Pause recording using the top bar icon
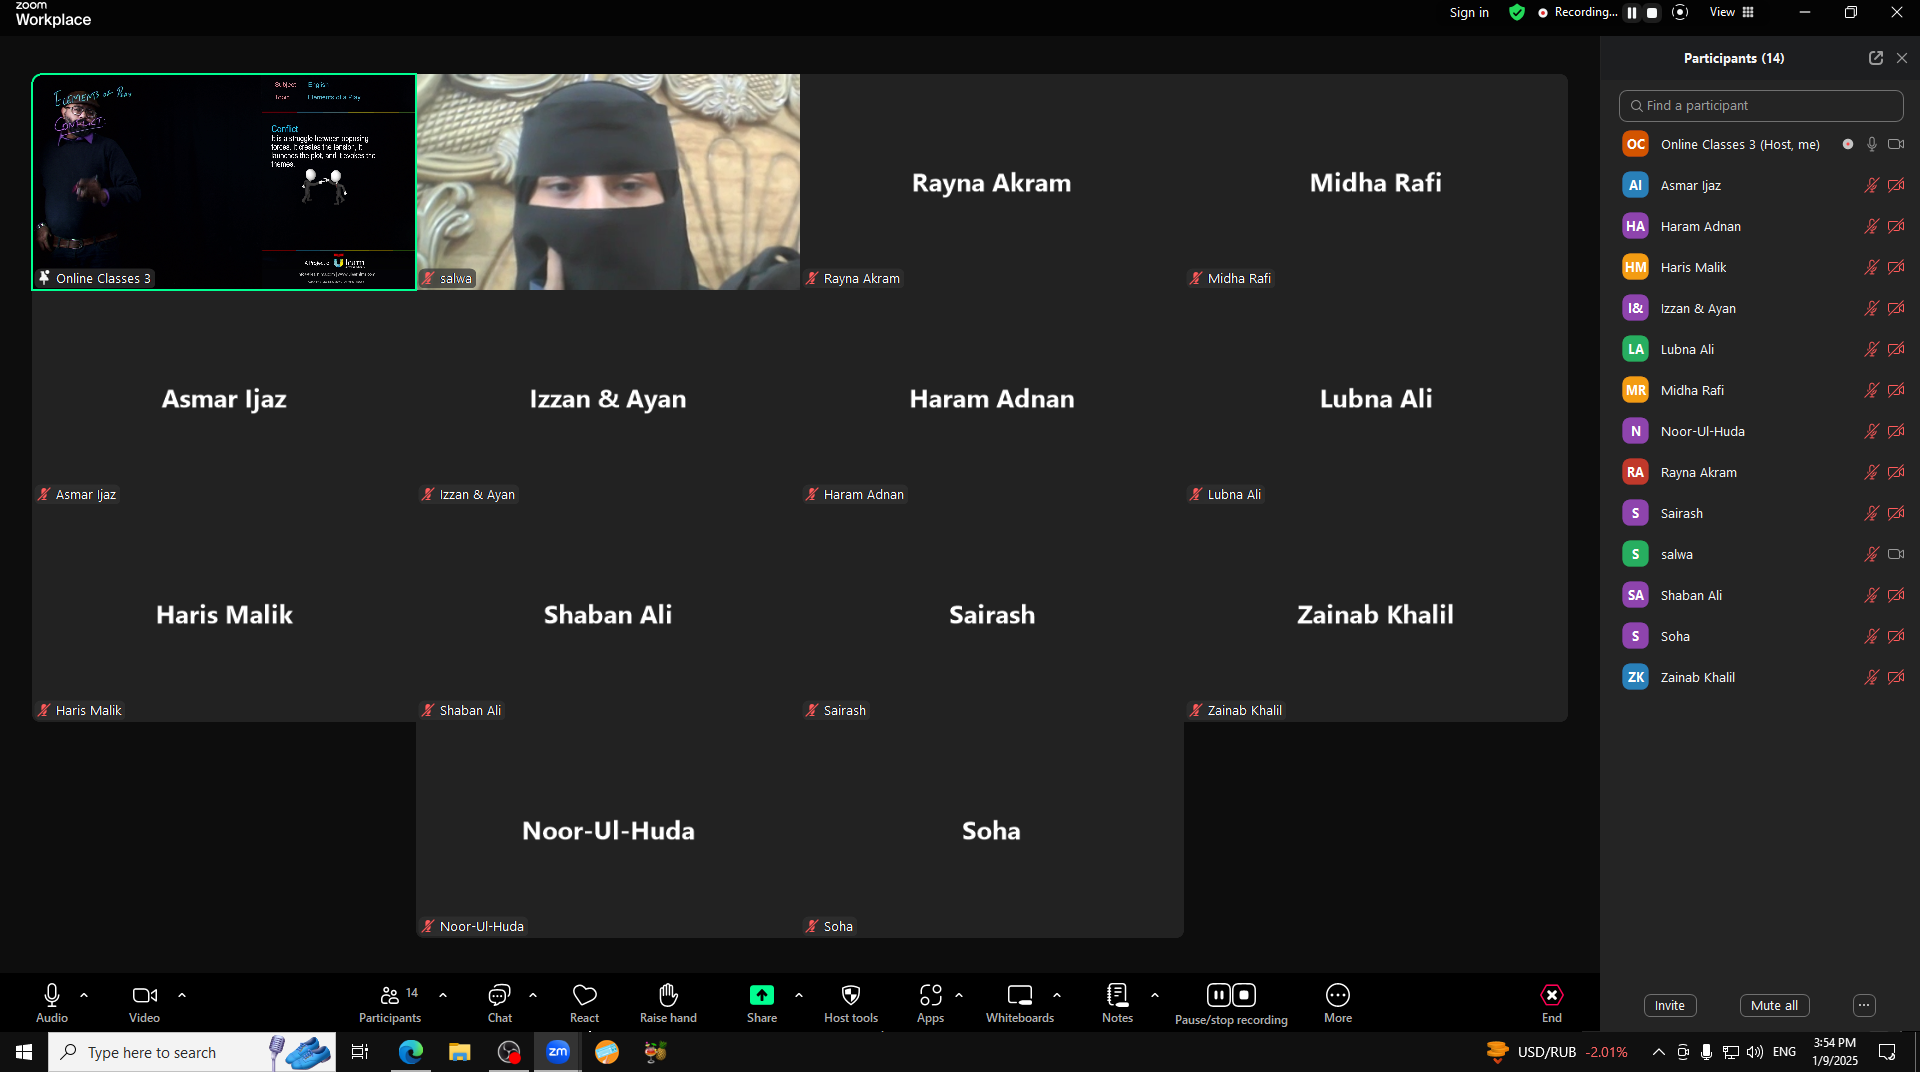This screenshot has height=1072, width=1920. [1632, 13]
